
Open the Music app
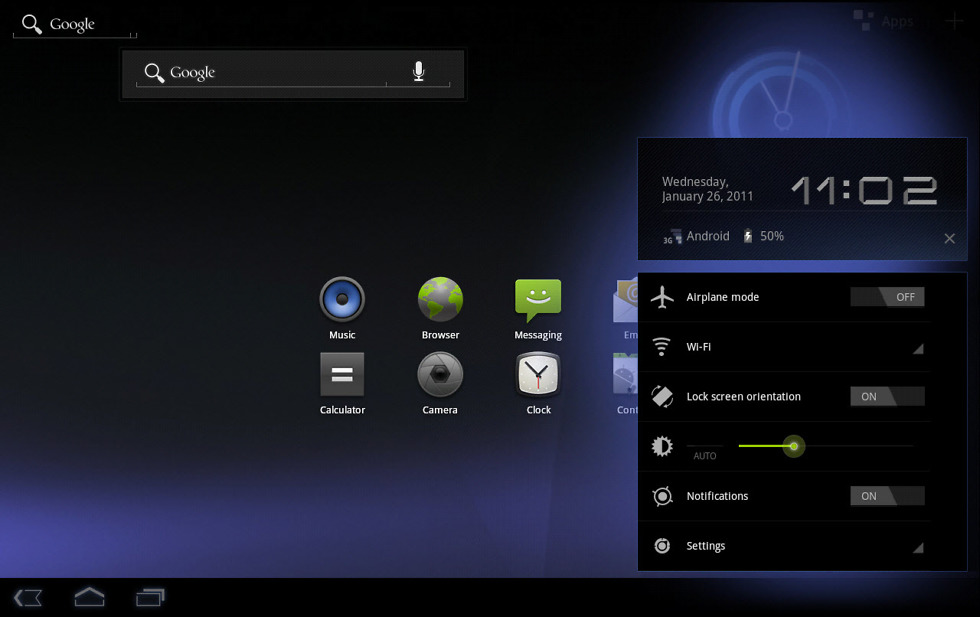pos(342,299)
